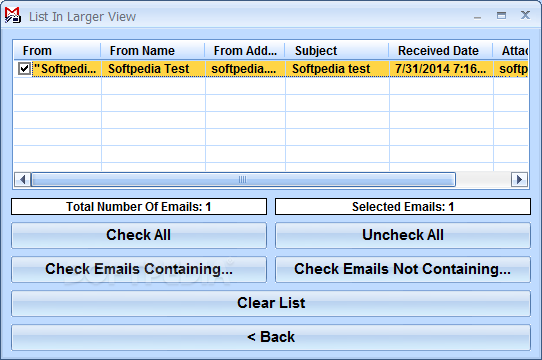The image size is (542, 360).
Task: Sort by the From Name column header
Action: [153, 51]
